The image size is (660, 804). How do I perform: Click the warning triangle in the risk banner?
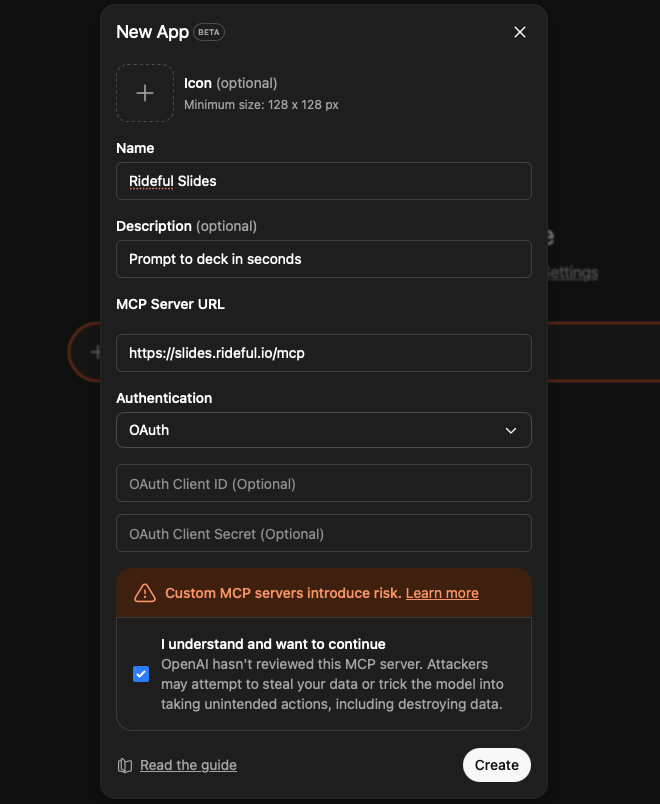143,592
